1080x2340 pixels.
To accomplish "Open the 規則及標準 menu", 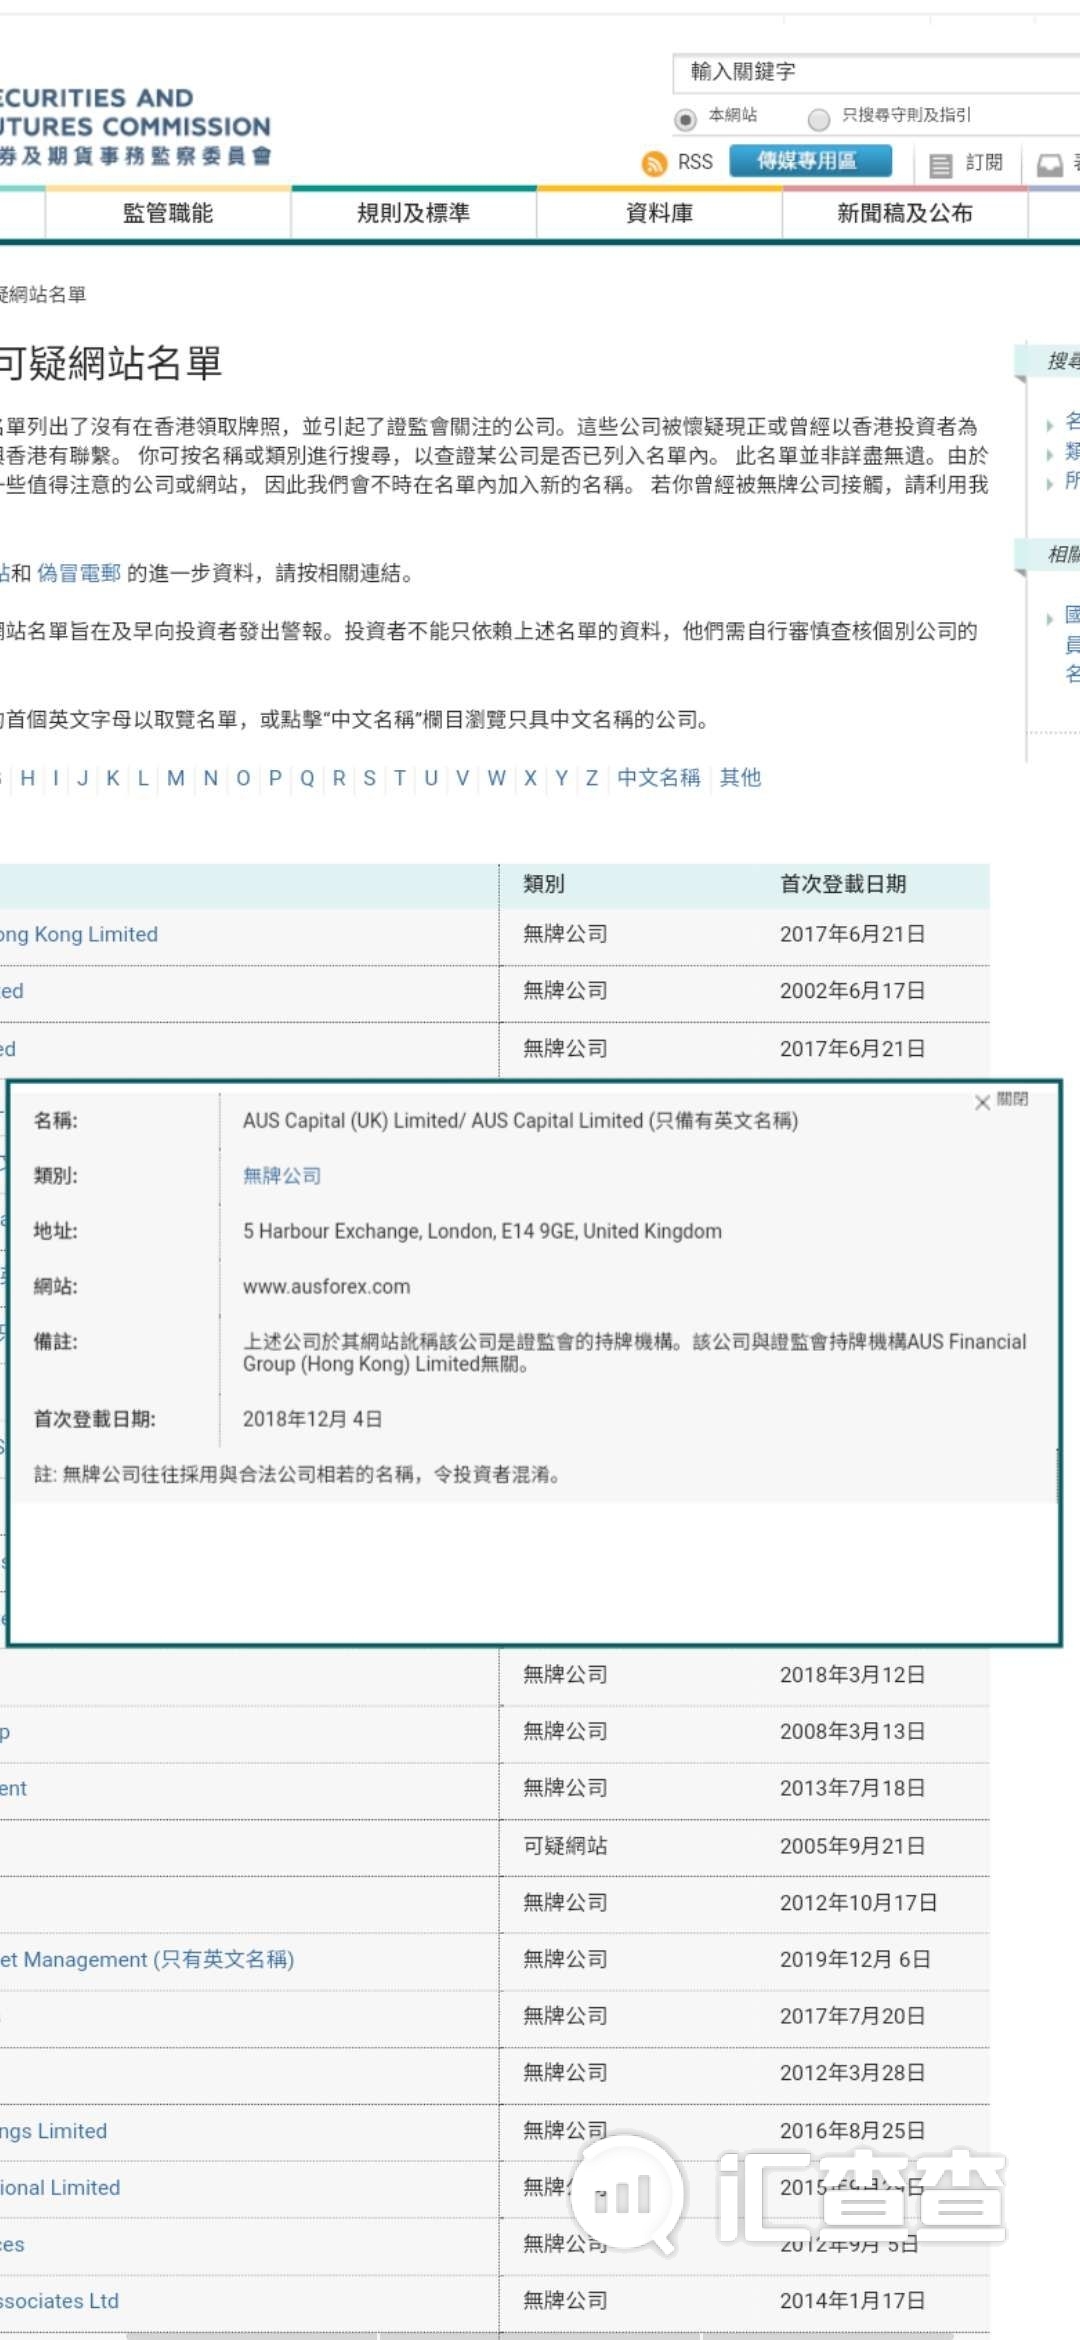I will point(414,213).
